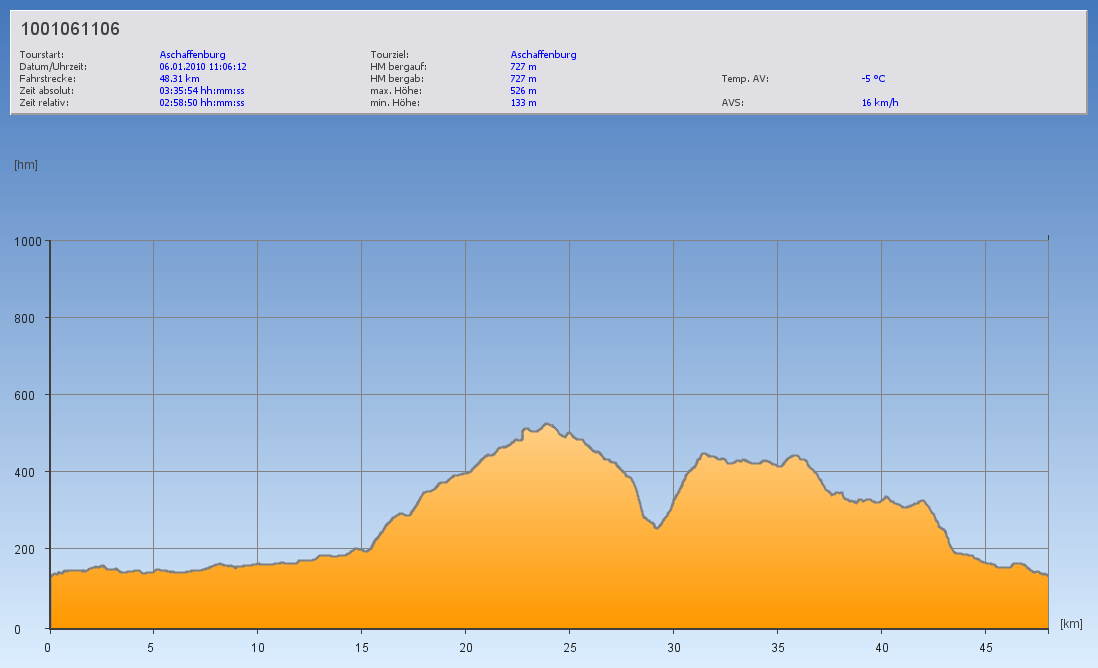
Task: Select the min. Höhe value 133 m
Action: pos(523,102)
